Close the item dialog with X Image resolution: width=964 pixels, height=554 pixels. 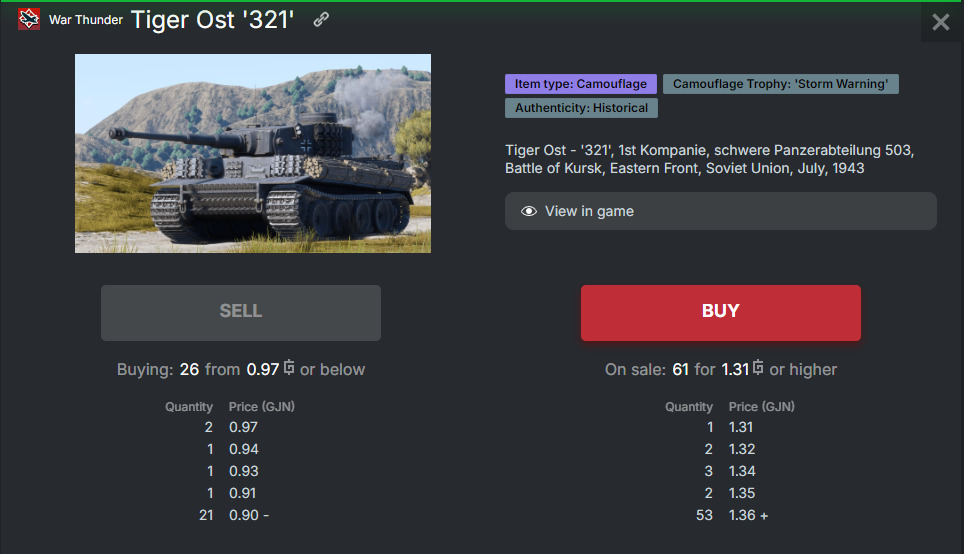point(940,22)
